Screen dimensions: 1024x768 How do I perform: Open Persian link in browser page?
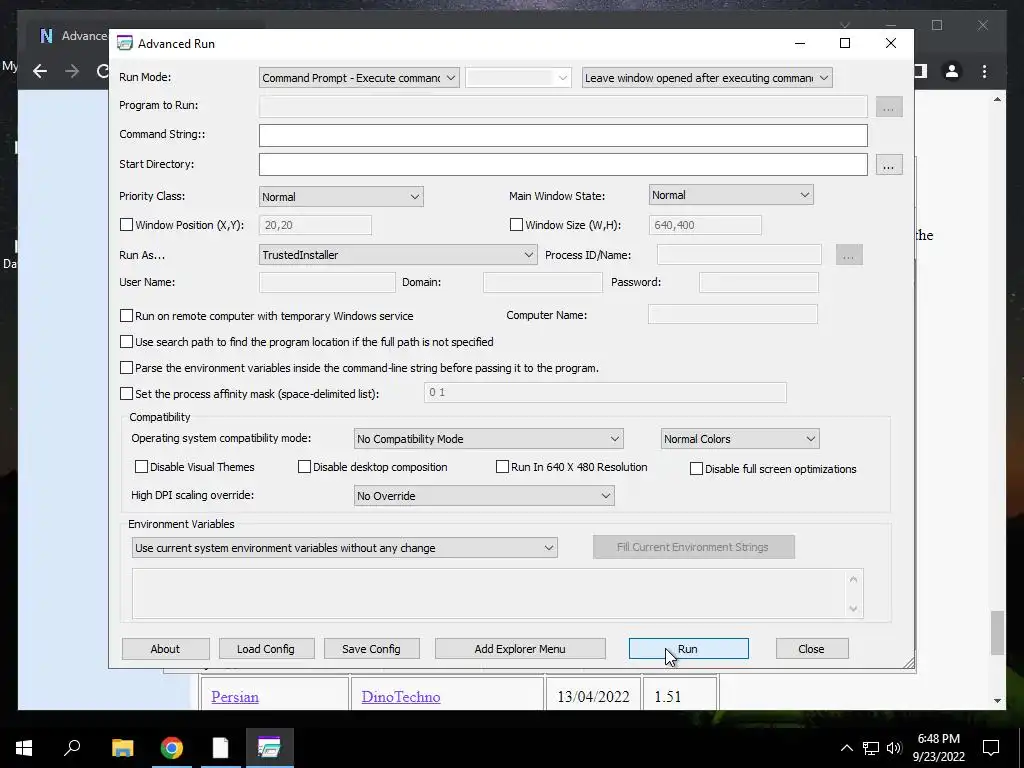(235, 697)
